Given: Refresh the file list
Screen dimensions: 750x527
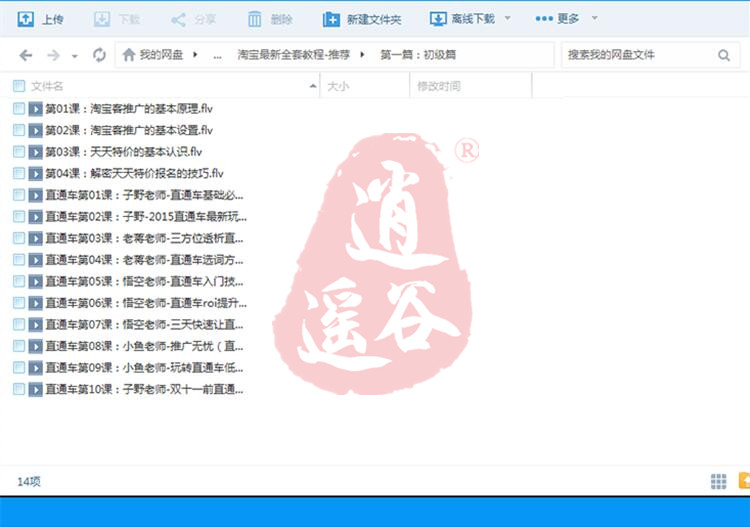Looking at the screenshot, I should [99, 55].
